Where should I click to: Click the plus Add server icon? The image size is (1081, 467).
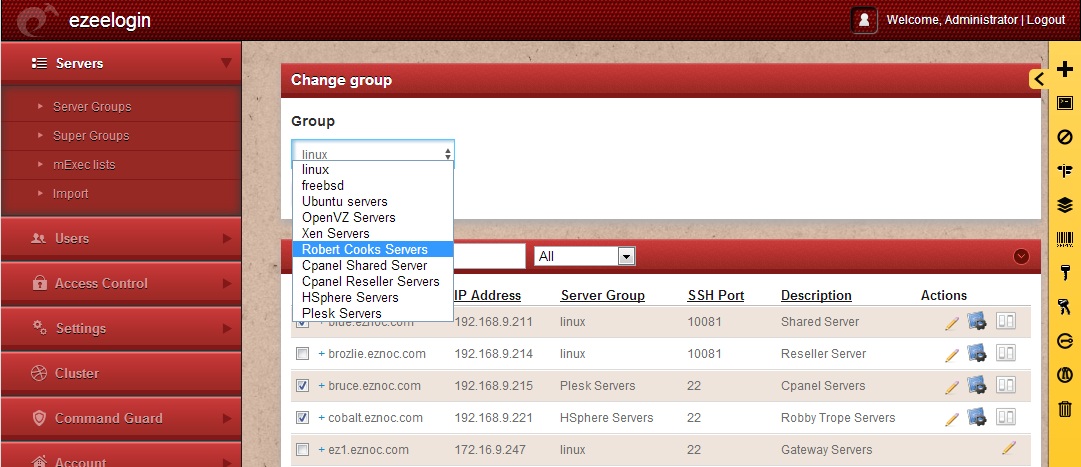tap(1064, 69)
